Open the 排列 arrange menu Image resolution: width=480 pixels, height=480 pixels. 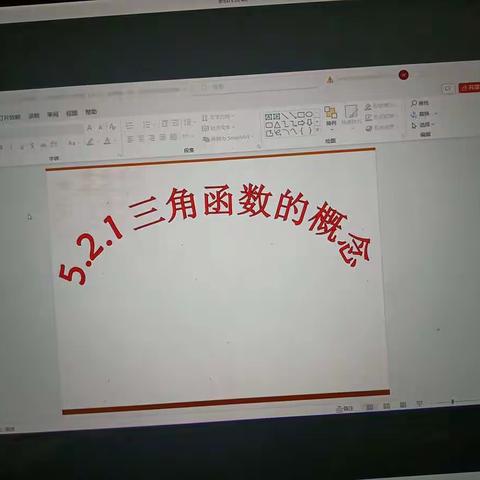click(331, 117)
